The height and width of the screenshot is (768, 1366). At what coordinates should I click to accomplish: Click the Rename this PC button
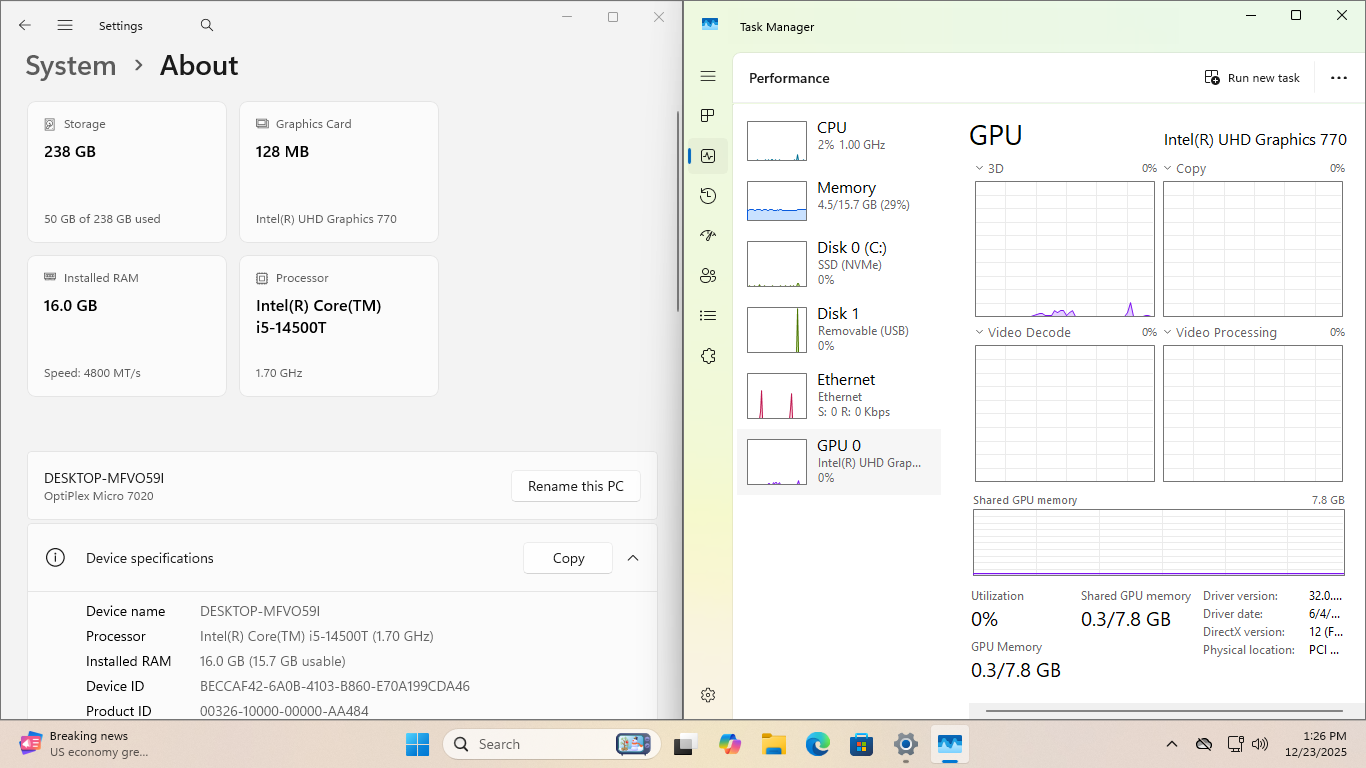[575, 486]
